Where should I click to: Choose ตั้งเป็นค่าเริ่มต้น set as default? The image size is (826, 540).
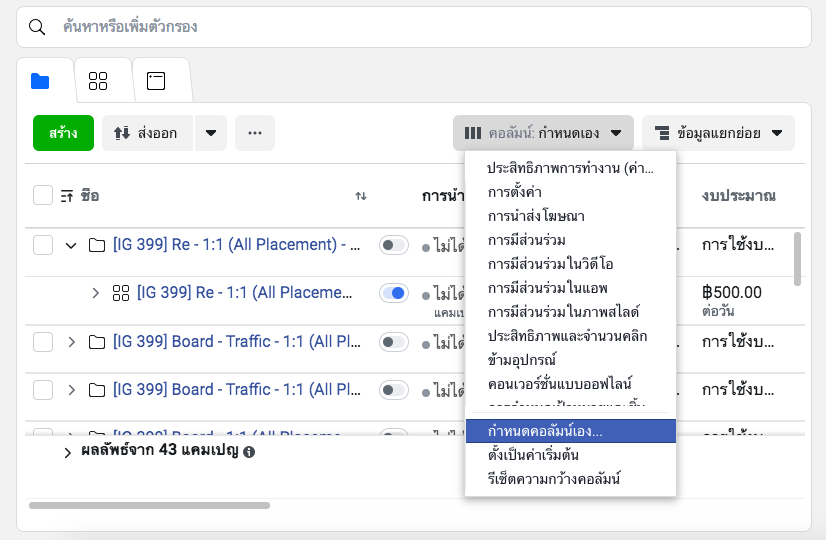point(571,455)
